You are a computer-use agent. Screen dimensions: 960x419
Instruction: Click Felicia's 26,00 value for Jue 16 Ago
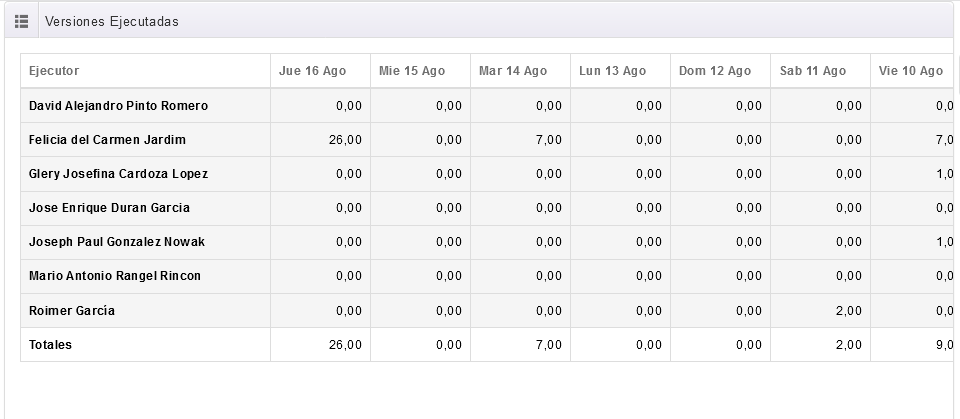pyautogui.click(x=345, y=140)
